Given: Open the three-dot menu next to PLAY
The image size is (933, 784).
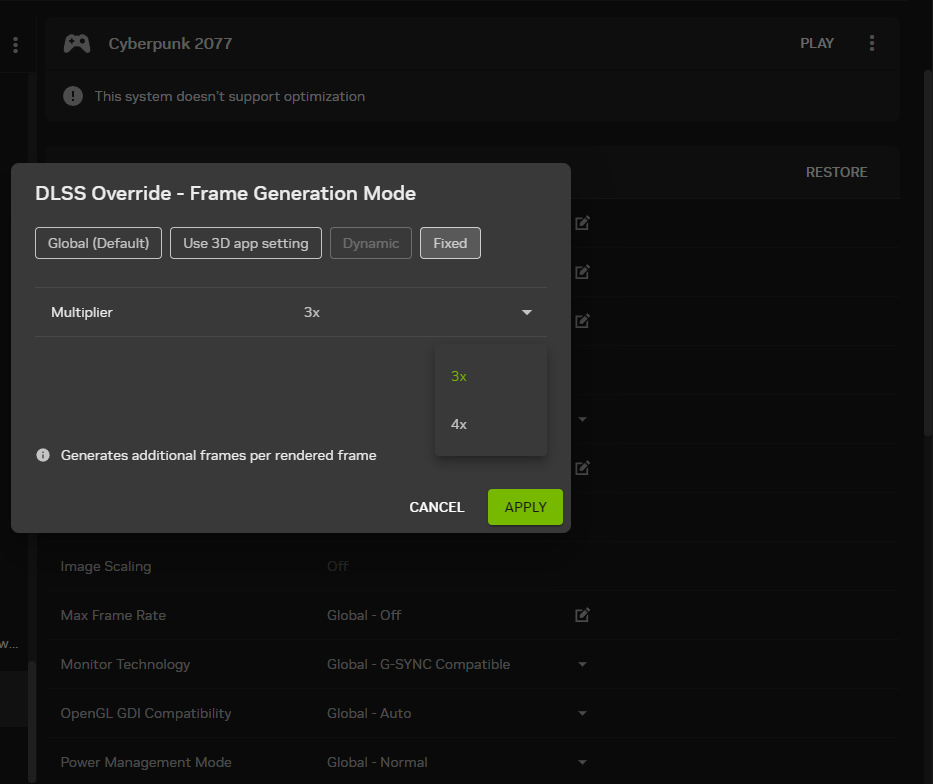Looking at the screenshot, I should tap(872, 44).
